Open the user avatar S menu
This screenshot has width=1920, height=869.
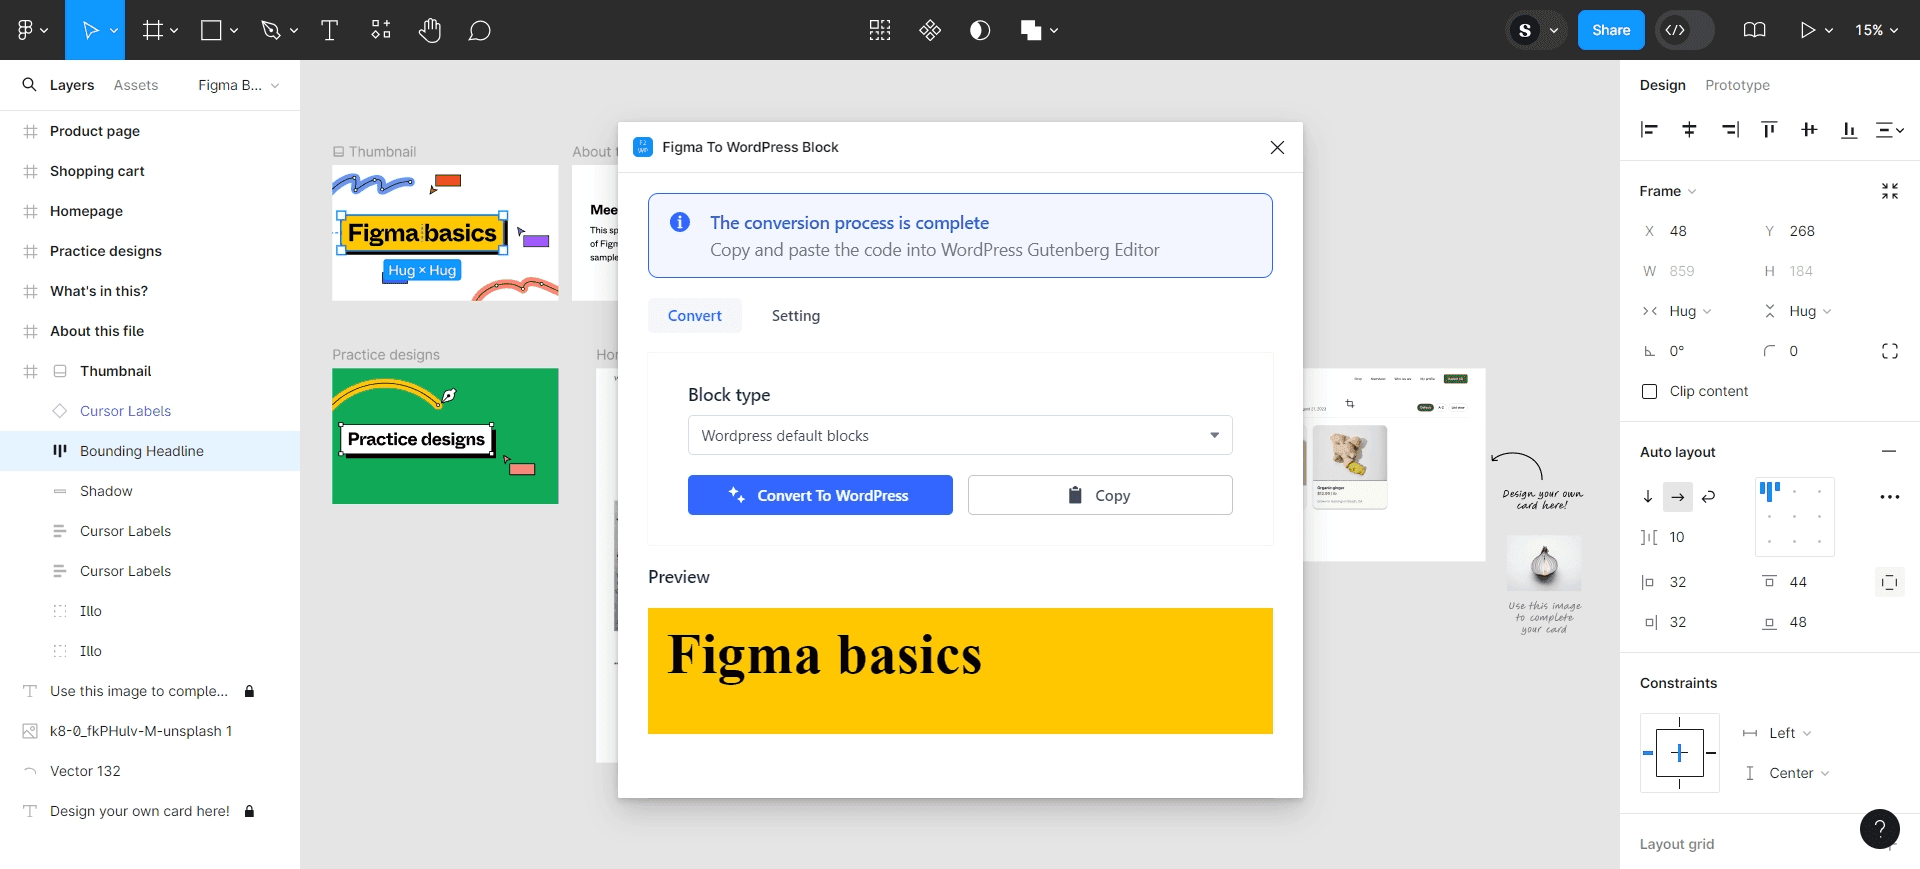tap(1536, 30)
